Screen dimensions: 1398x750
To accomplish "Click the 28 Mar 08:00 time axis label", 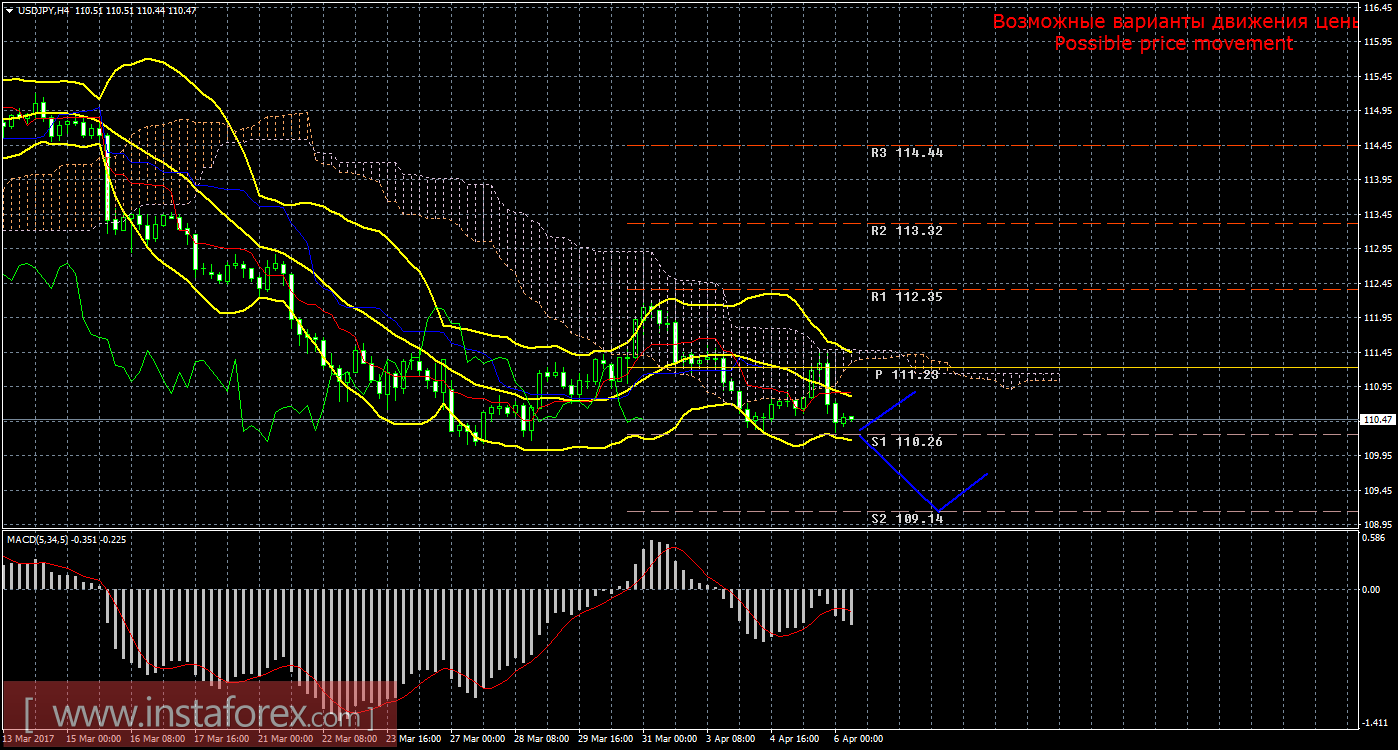I will coord(541,740).
